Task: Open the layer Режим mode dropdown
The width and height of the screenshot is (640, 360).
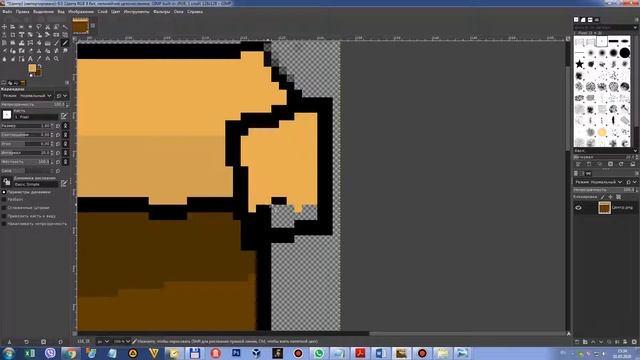Action: [x=599, y=182]
